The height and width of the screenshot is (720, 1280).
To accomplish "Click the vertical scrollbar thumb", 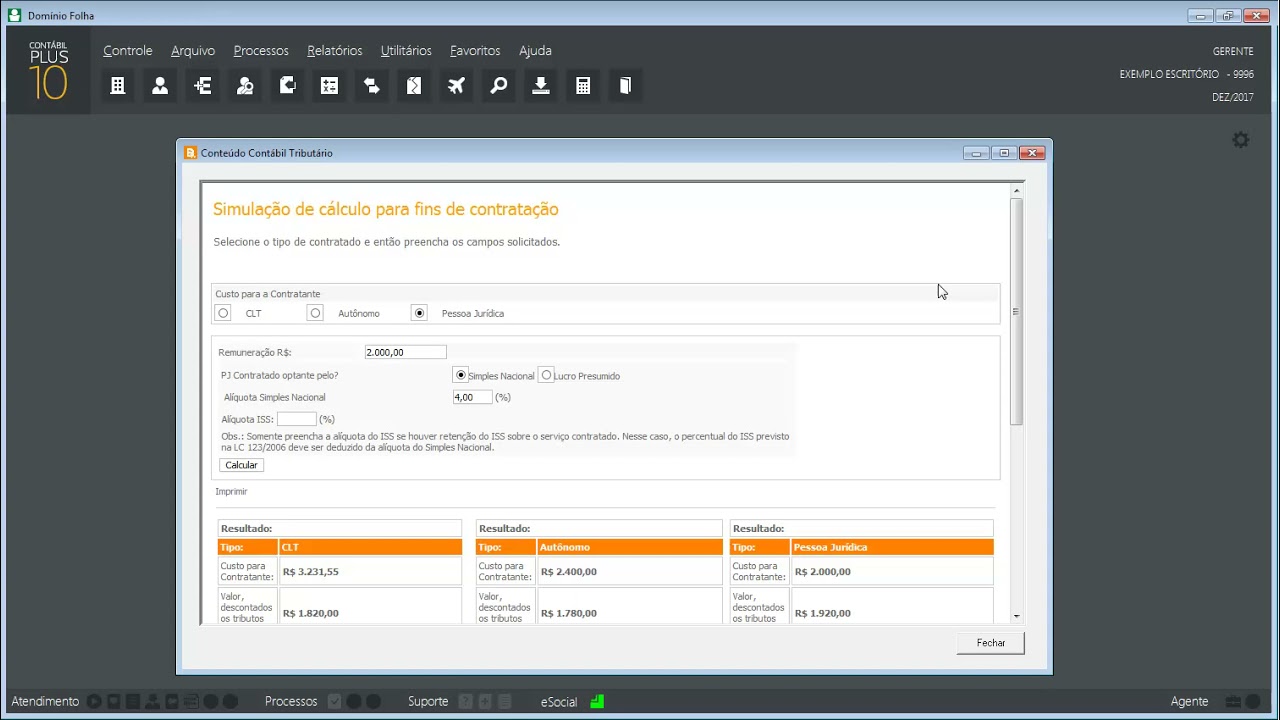I will [1017, 311].
